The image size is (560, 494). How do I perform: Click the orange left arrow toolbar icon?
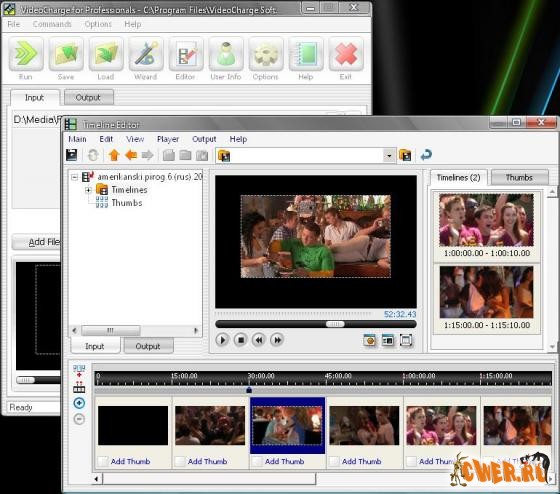(131, 155)
